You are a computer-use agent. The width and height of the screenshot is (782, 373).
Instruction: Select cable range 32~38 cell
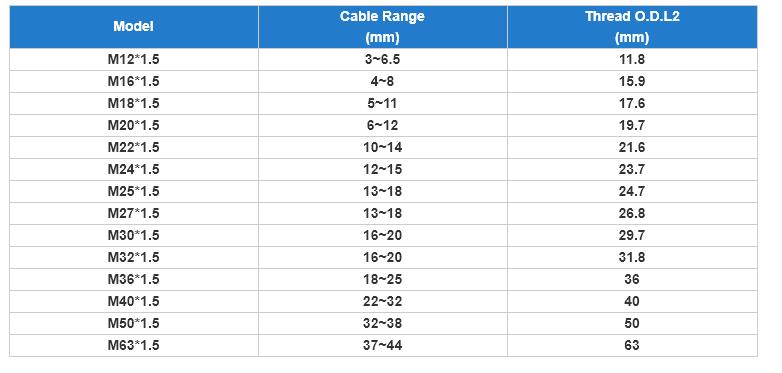point(383,323)
